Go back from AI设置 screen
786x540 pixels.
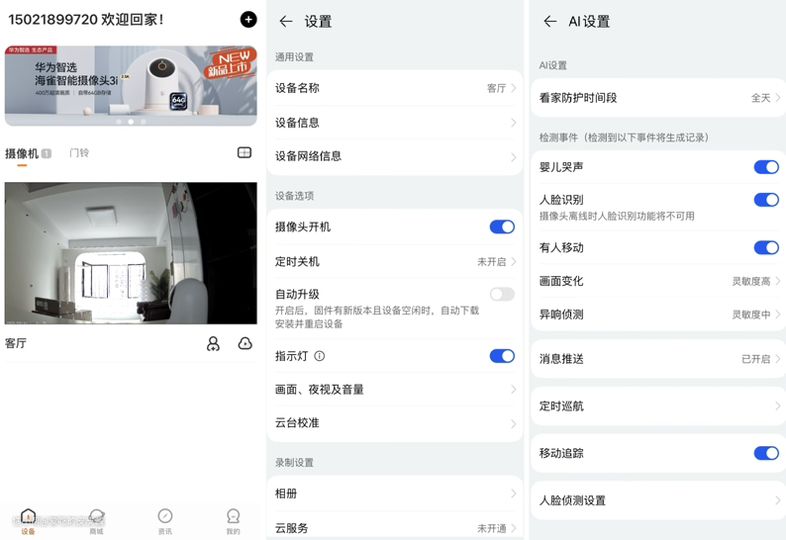point(550,21)
